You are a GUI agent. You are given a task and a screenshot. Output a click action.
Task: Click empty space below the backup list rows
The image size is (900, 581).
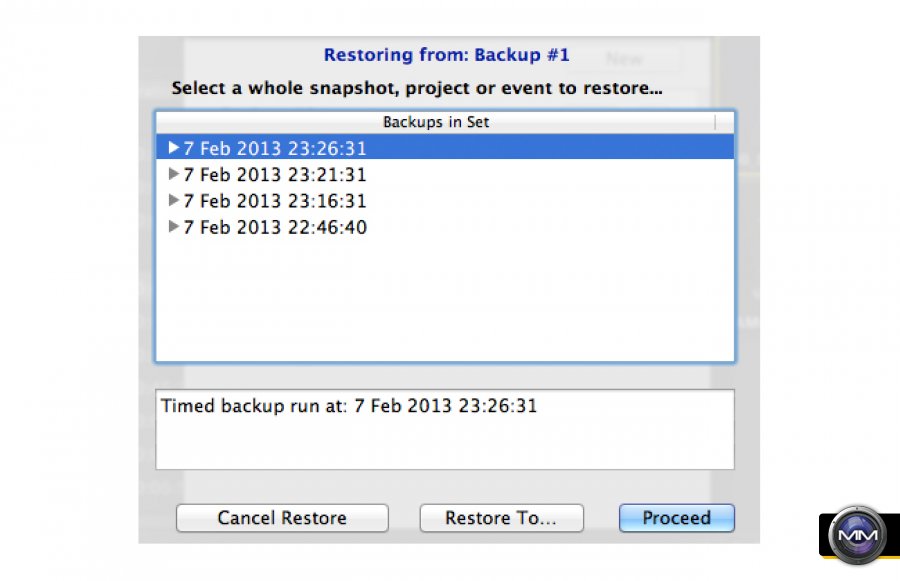[445, 300]
